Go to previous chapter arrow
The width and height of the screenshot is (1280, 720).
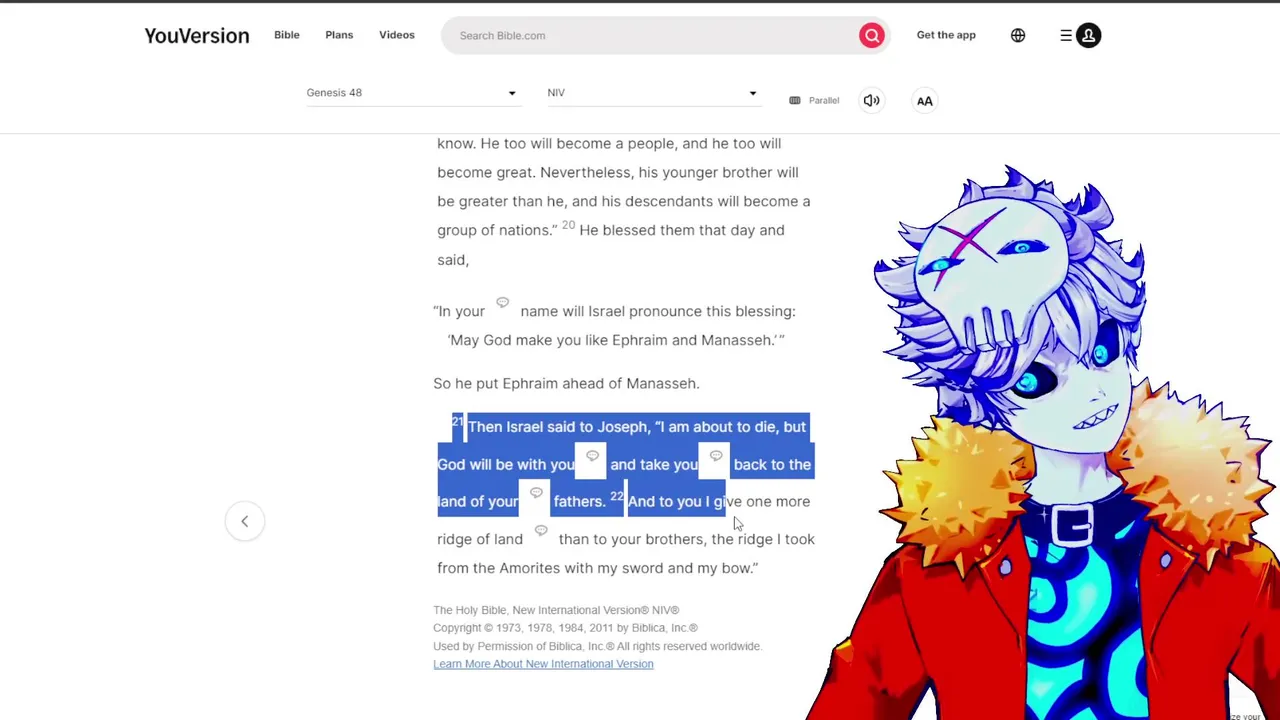[244, 521]
